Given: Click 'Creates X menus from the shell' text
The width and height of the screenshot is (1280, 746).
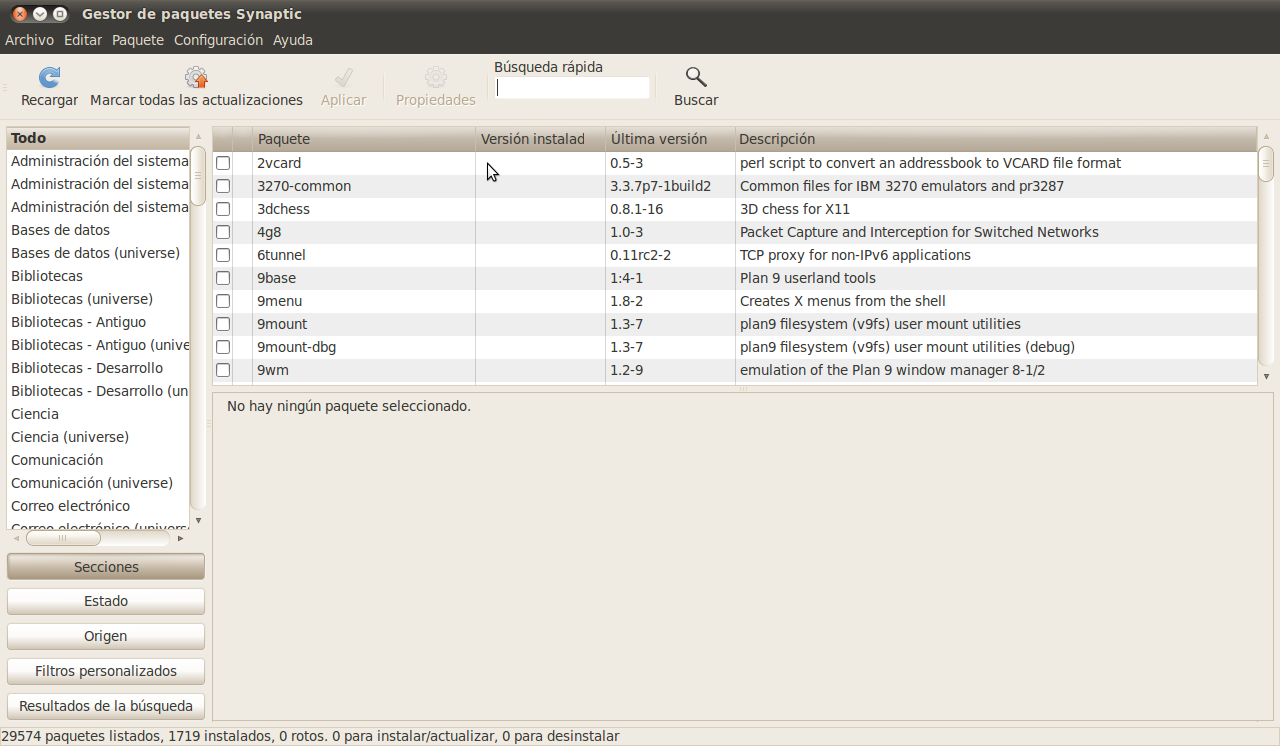Looking at the screenshot, I should pyautogui.click(x=843, y=301).
